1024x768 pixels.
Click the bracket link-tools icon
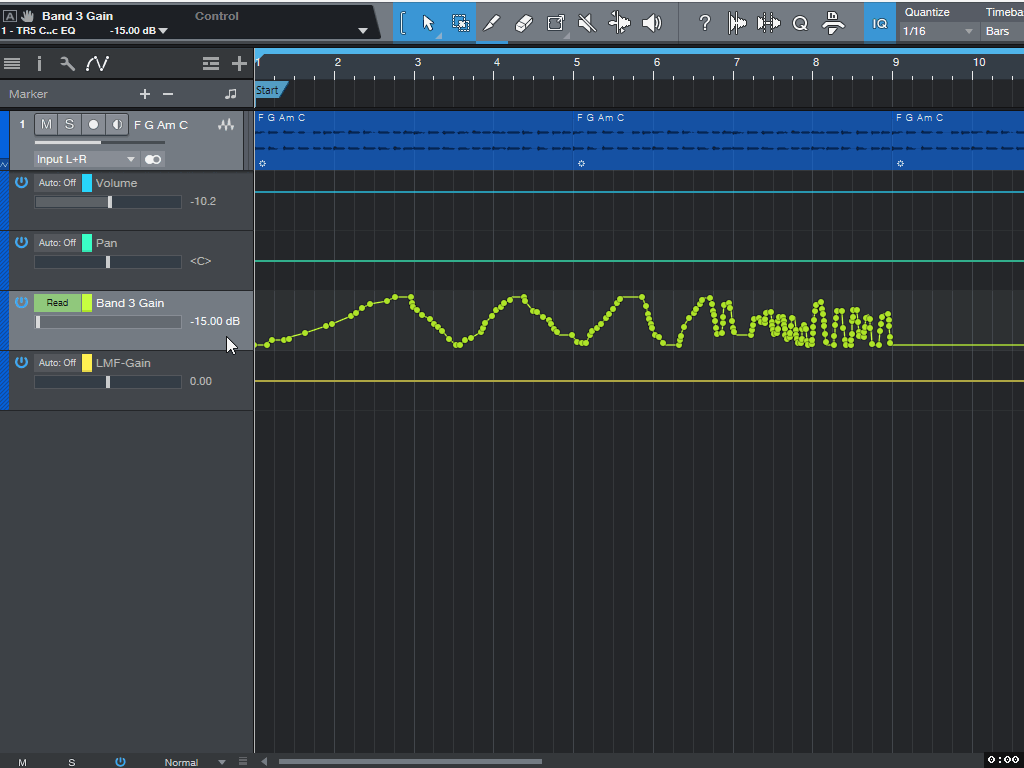point(402,23)
